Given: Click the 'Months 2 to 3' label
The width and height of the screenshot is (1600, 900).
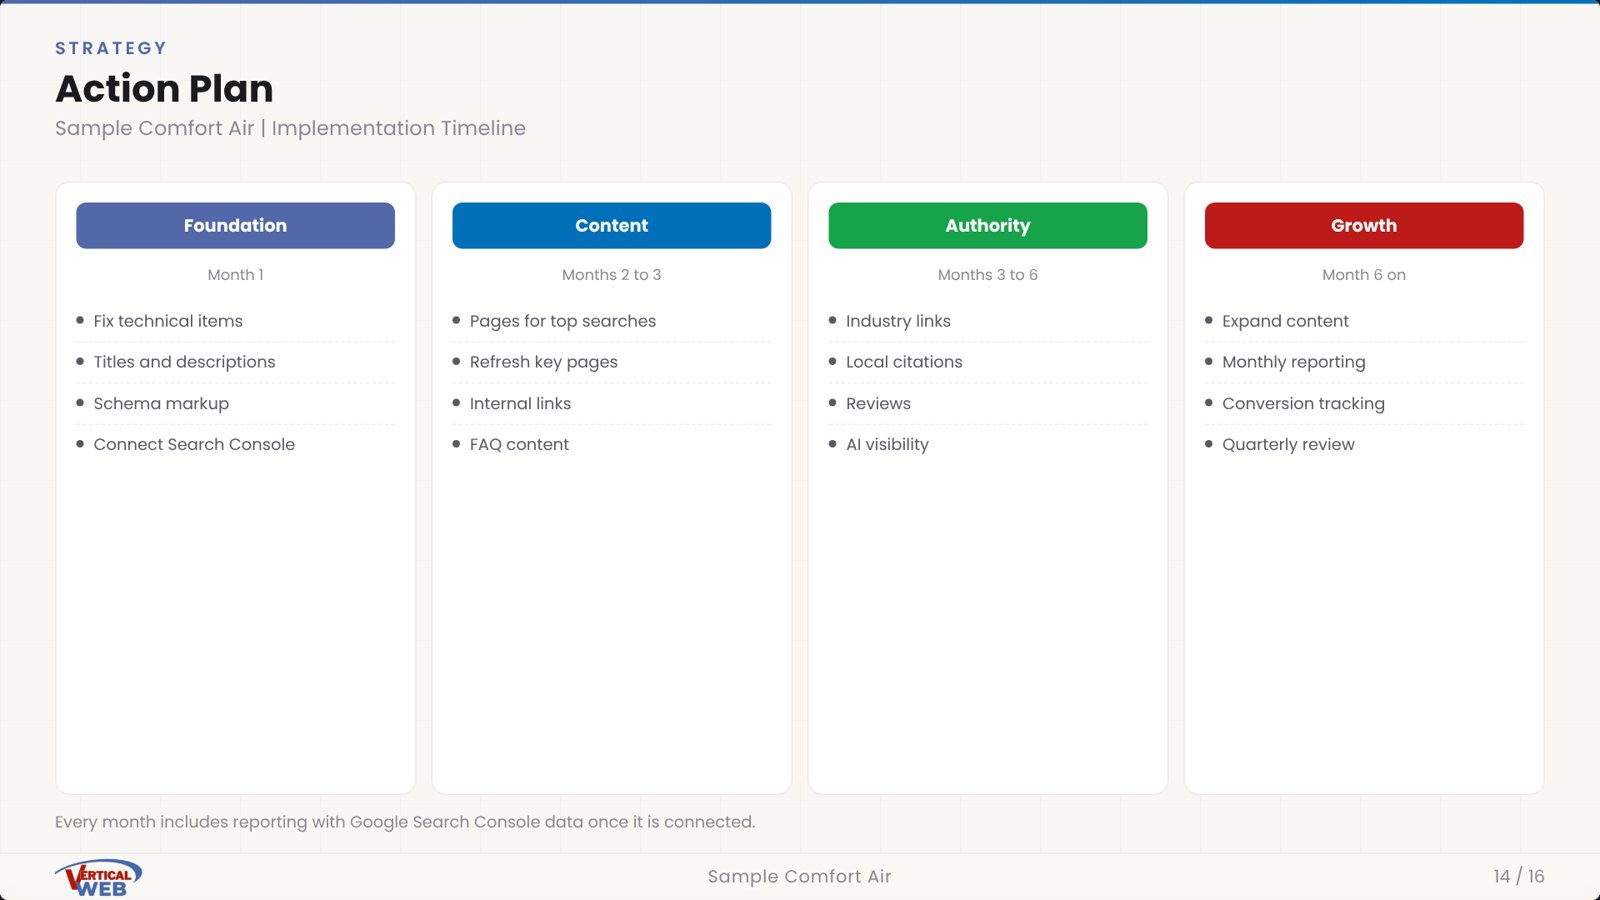Looking at the screenshot, I should (x=611, y=275).
